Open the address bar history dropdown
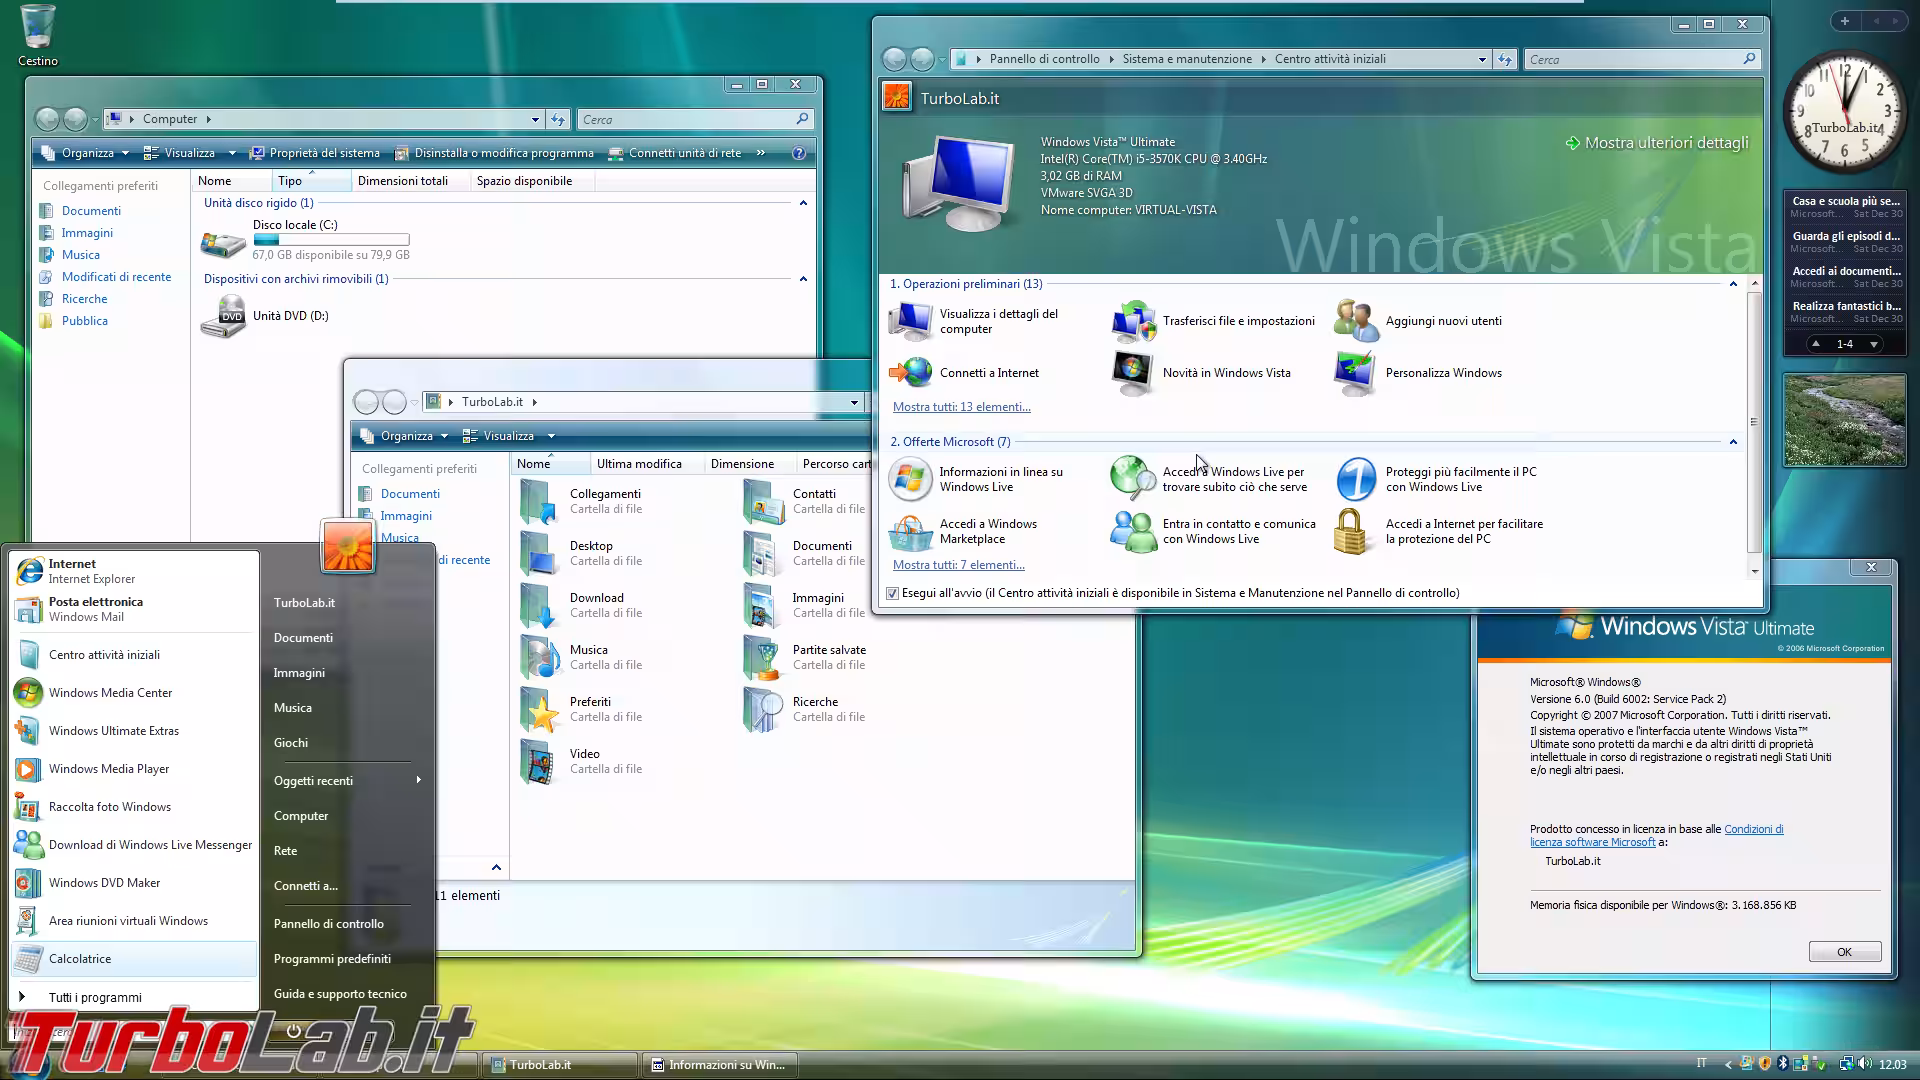Viewport: 1920px width, 1080px height. tap(1482, 59)
